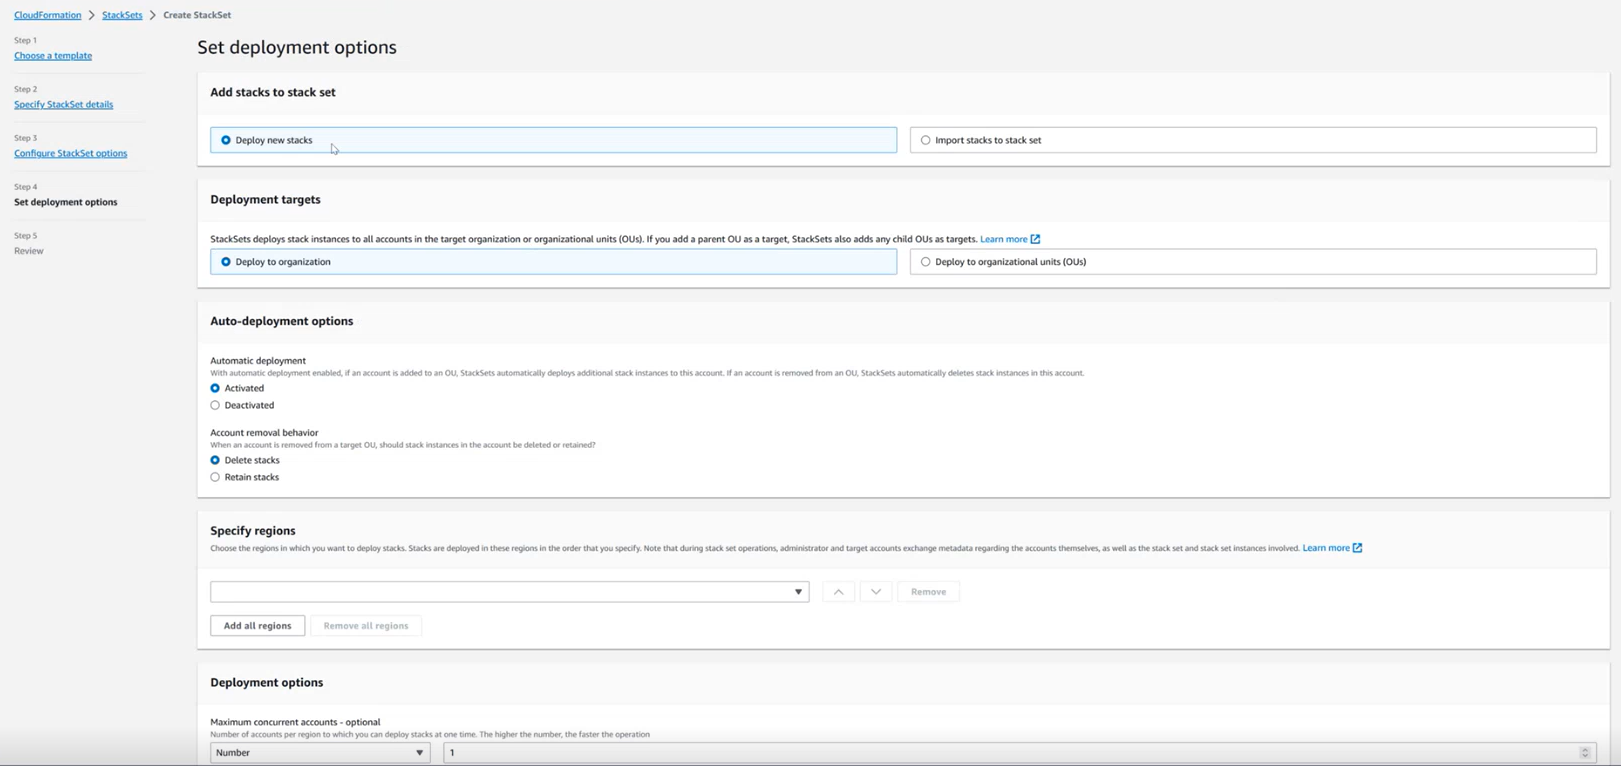
Task: Click the move region down arrow
Action: (876, 592)
